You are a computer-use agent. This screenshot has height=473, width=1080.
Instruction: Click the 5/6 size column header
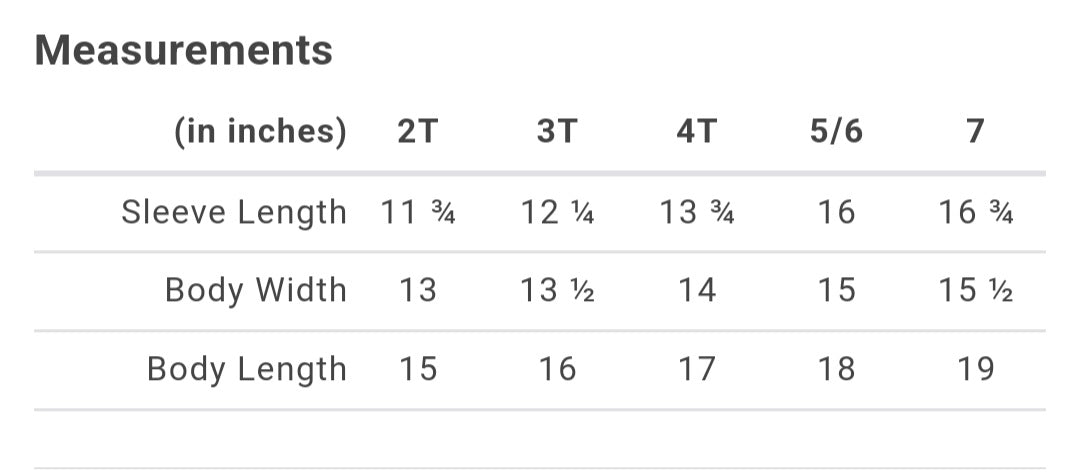pos(836,131)
